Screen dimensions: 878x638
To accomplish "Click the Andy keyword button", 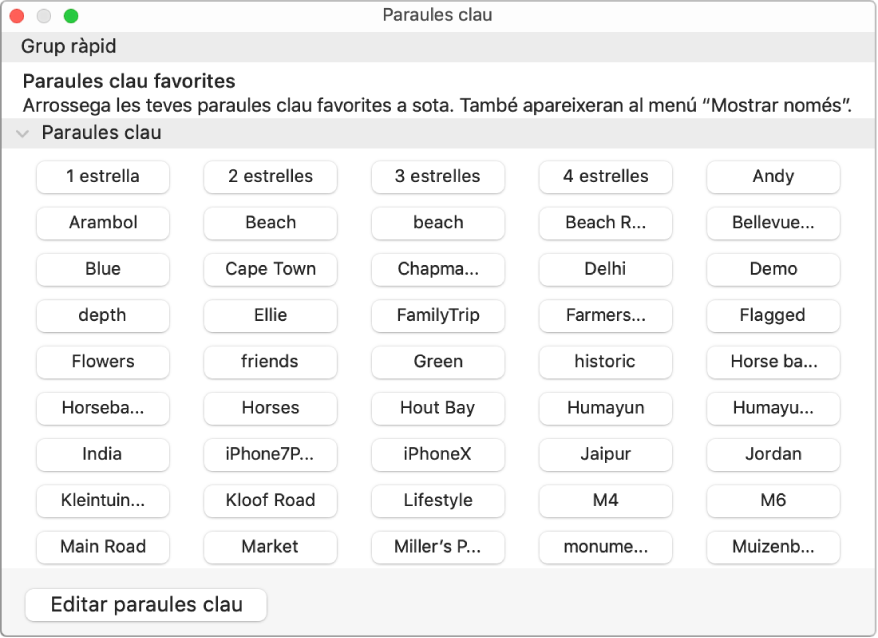I will [x=773, y=177].
